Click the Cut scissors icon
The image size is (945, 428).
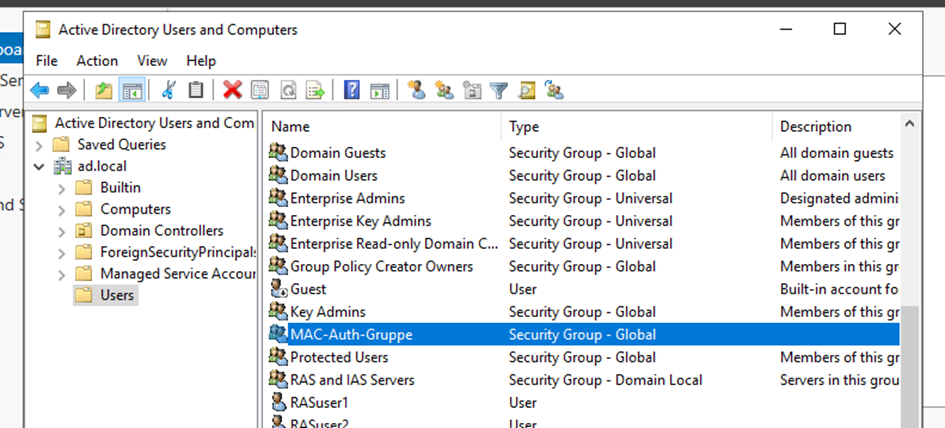click(x=168, y=91)
